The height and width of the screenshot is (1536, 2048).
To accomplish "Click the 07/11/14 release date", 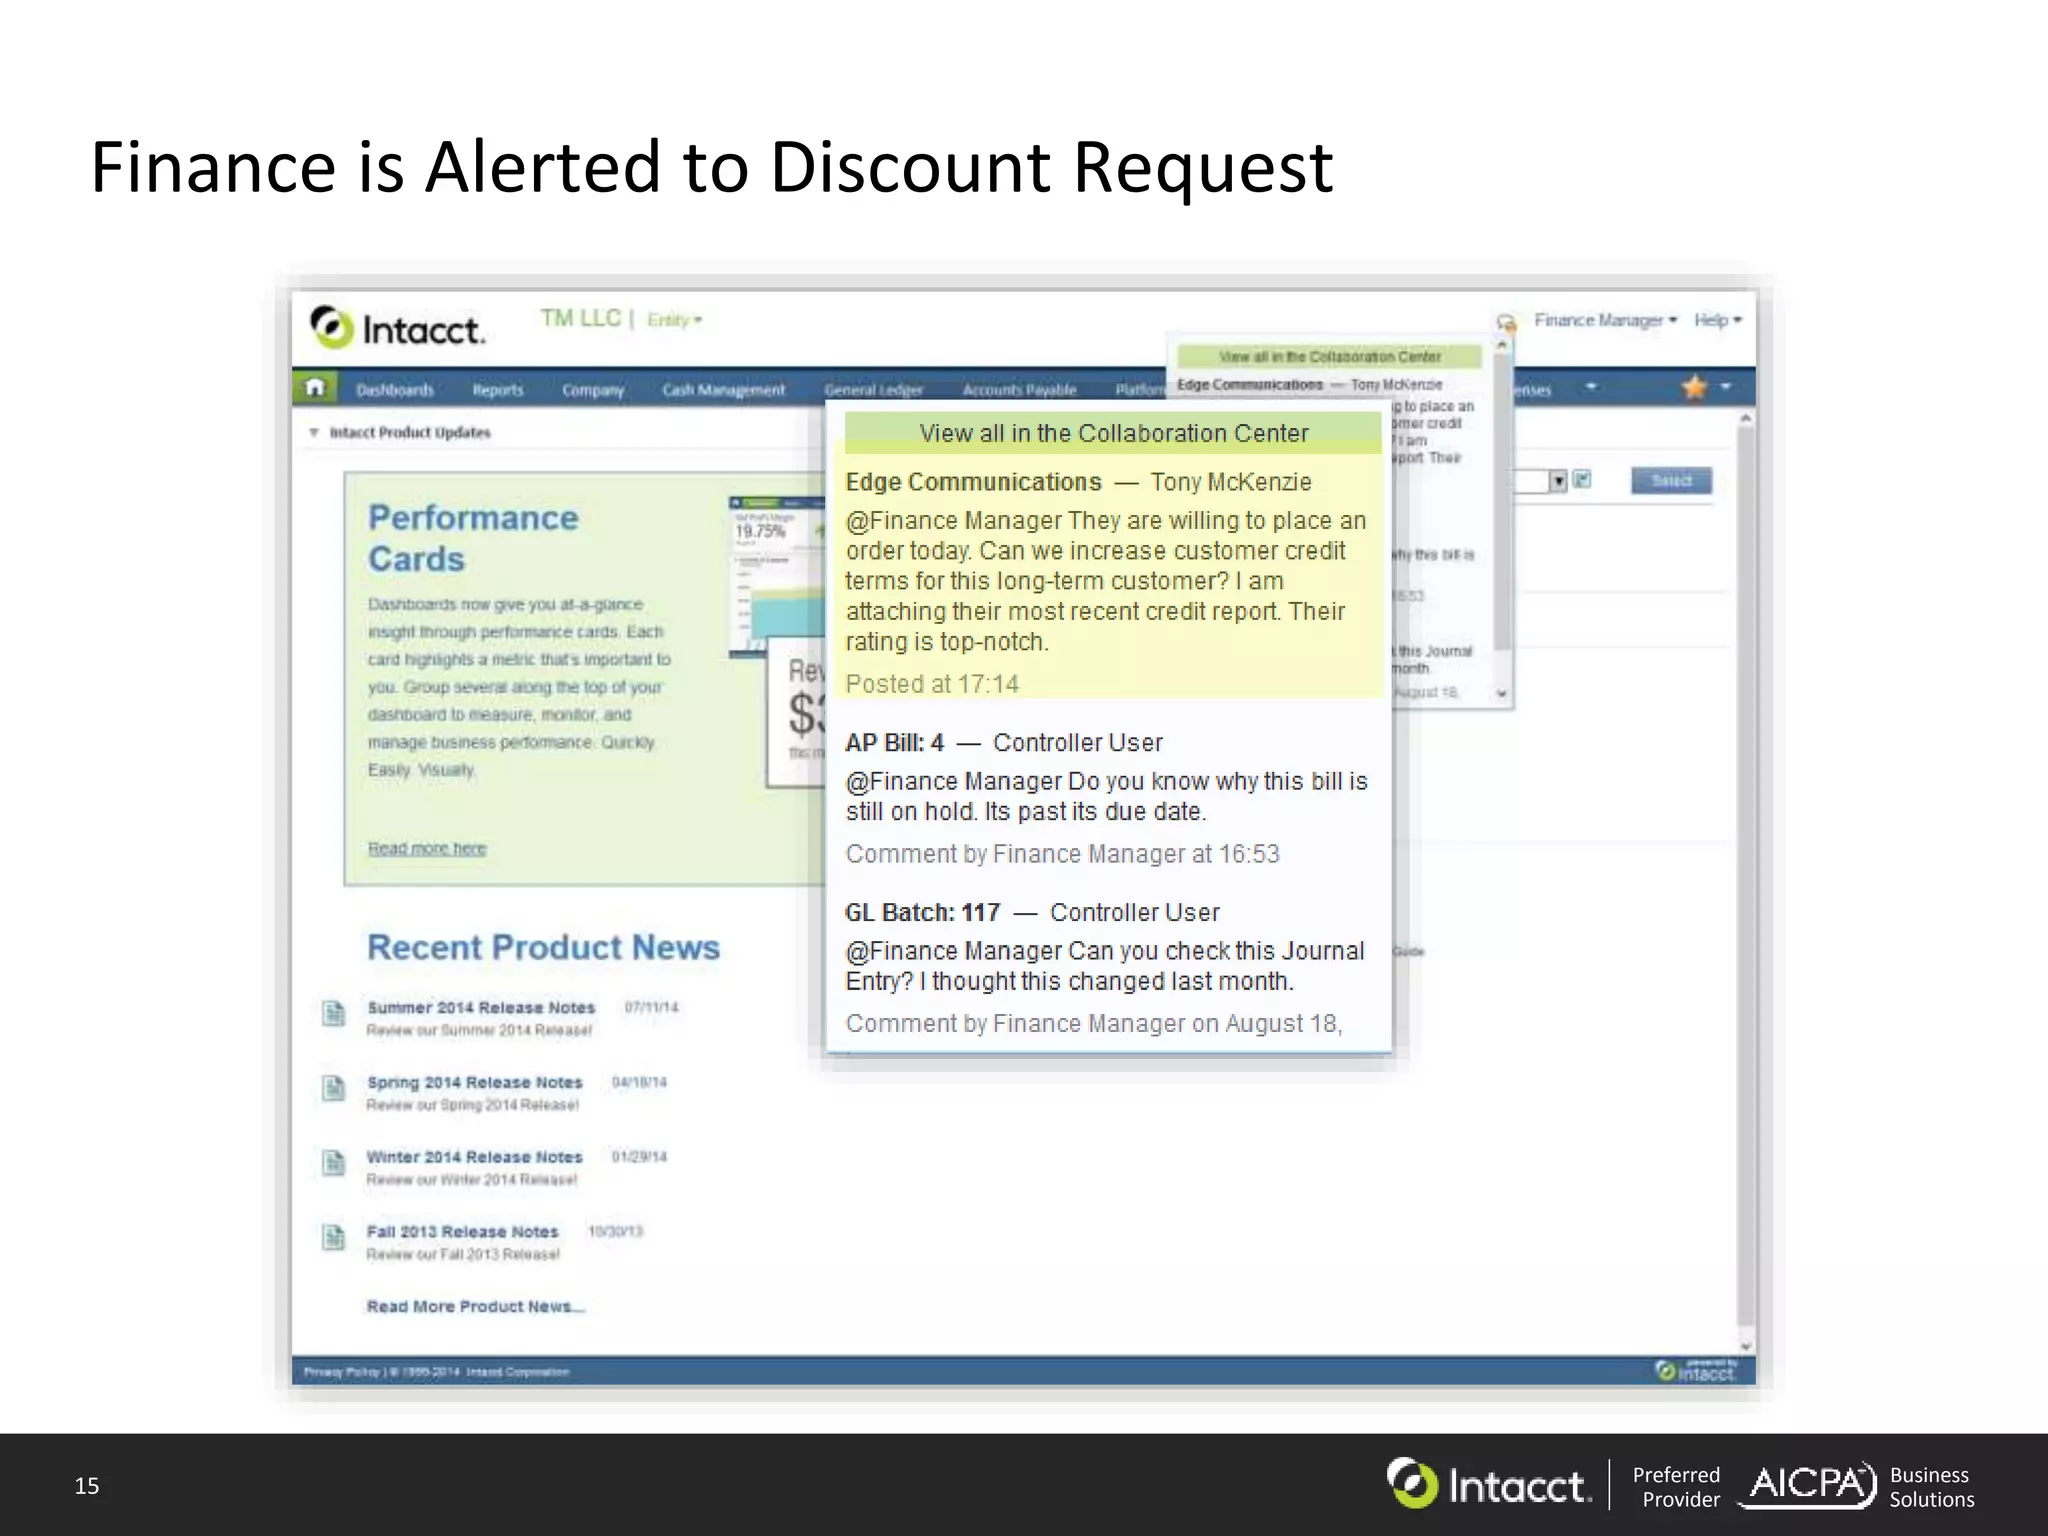I will 651,1007.
